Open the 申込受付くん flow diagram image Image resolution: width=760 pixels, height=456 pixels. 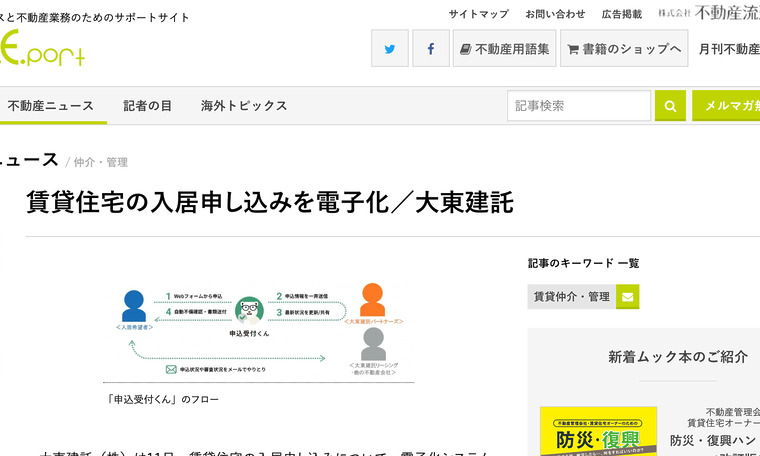[x=258, y=331]
